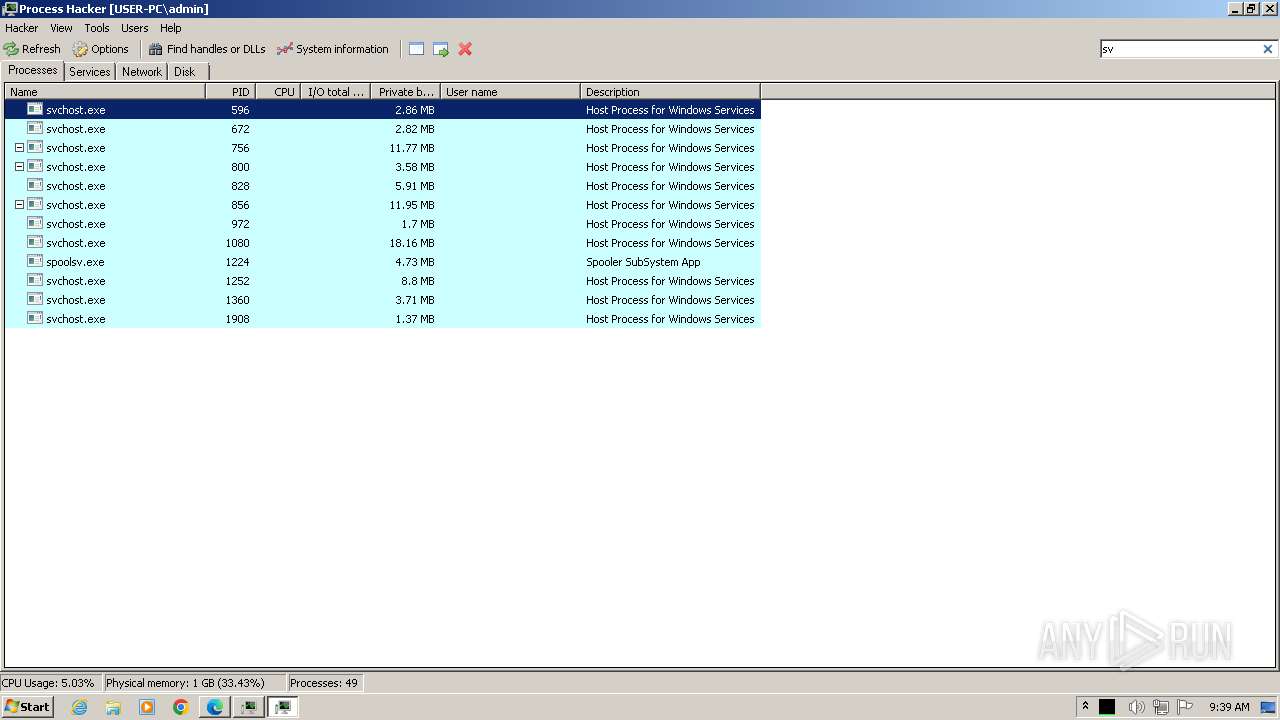Open the Windows Start menu
Viewport: 1280px width, 720px height.
point(27,707)
